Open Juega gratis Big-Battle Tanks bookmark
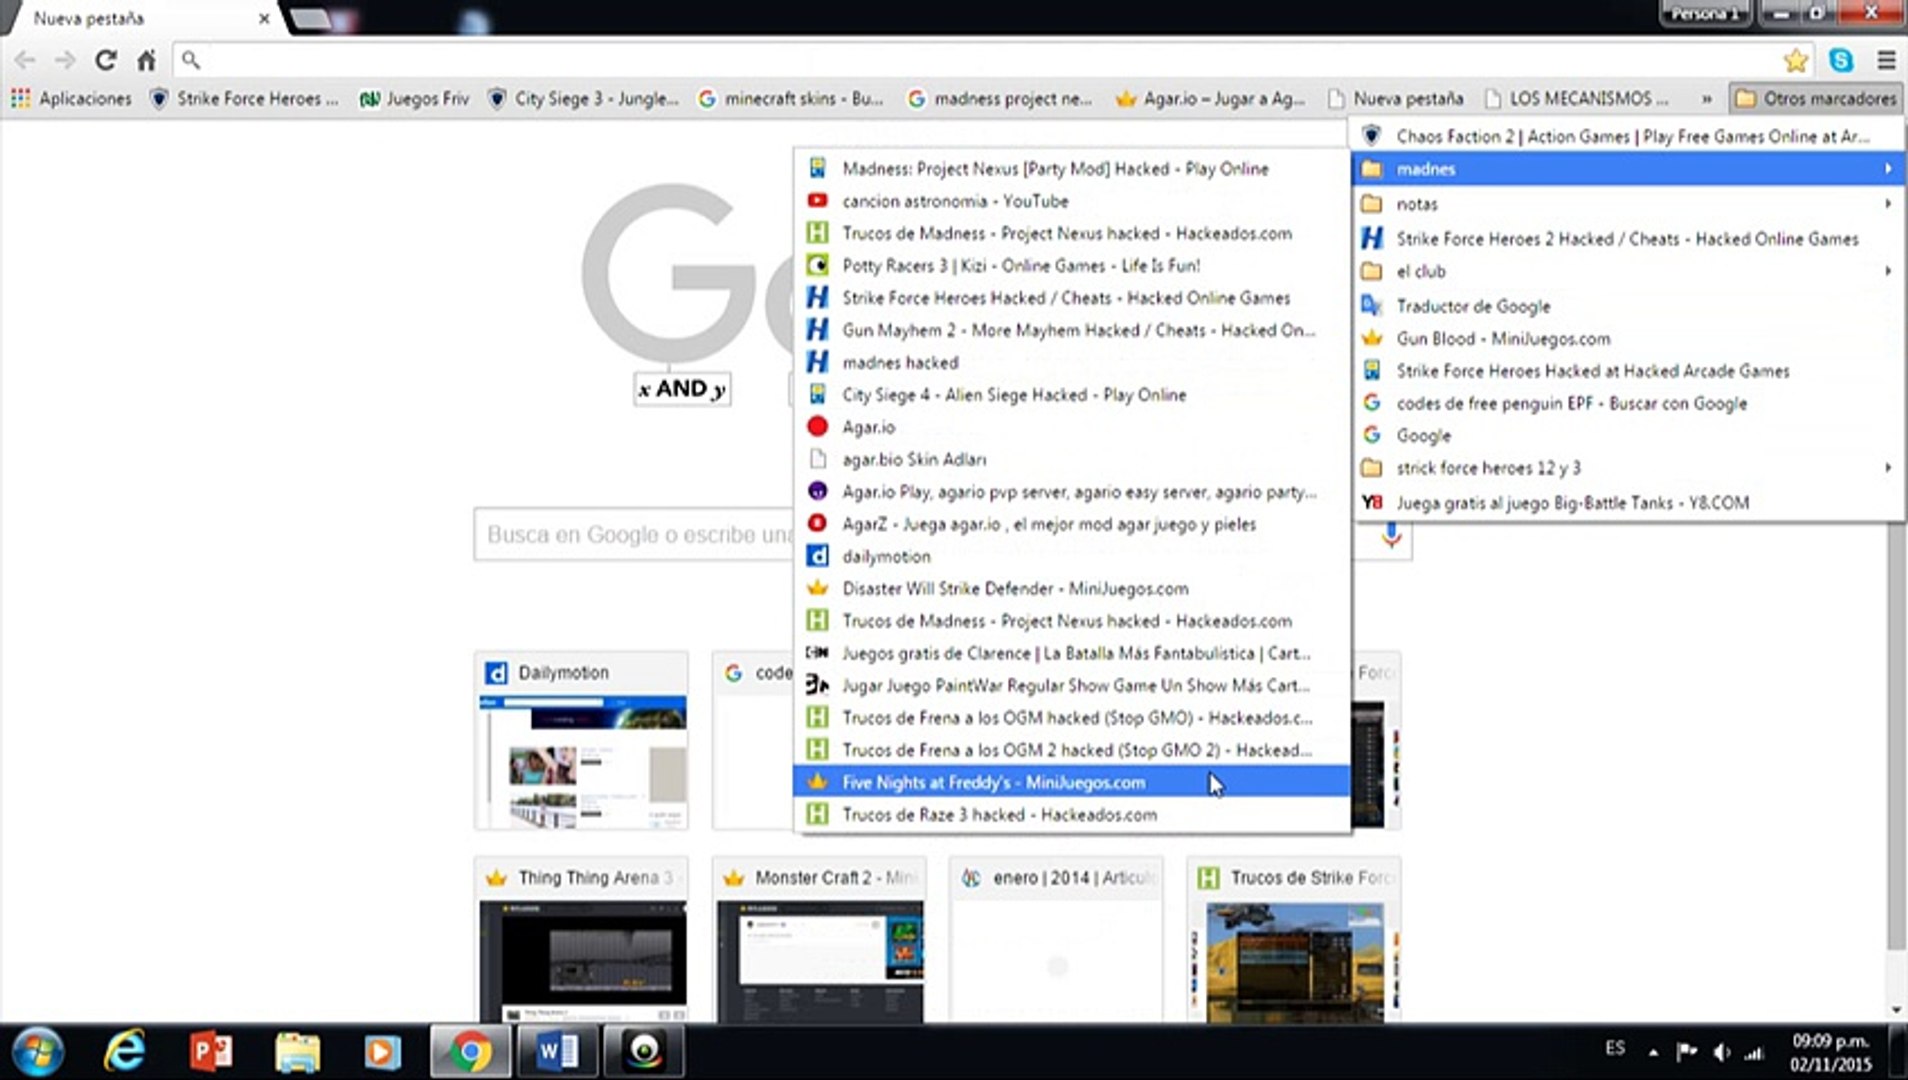This screenshot has height=1080, width=1908. pos(1629,503)
